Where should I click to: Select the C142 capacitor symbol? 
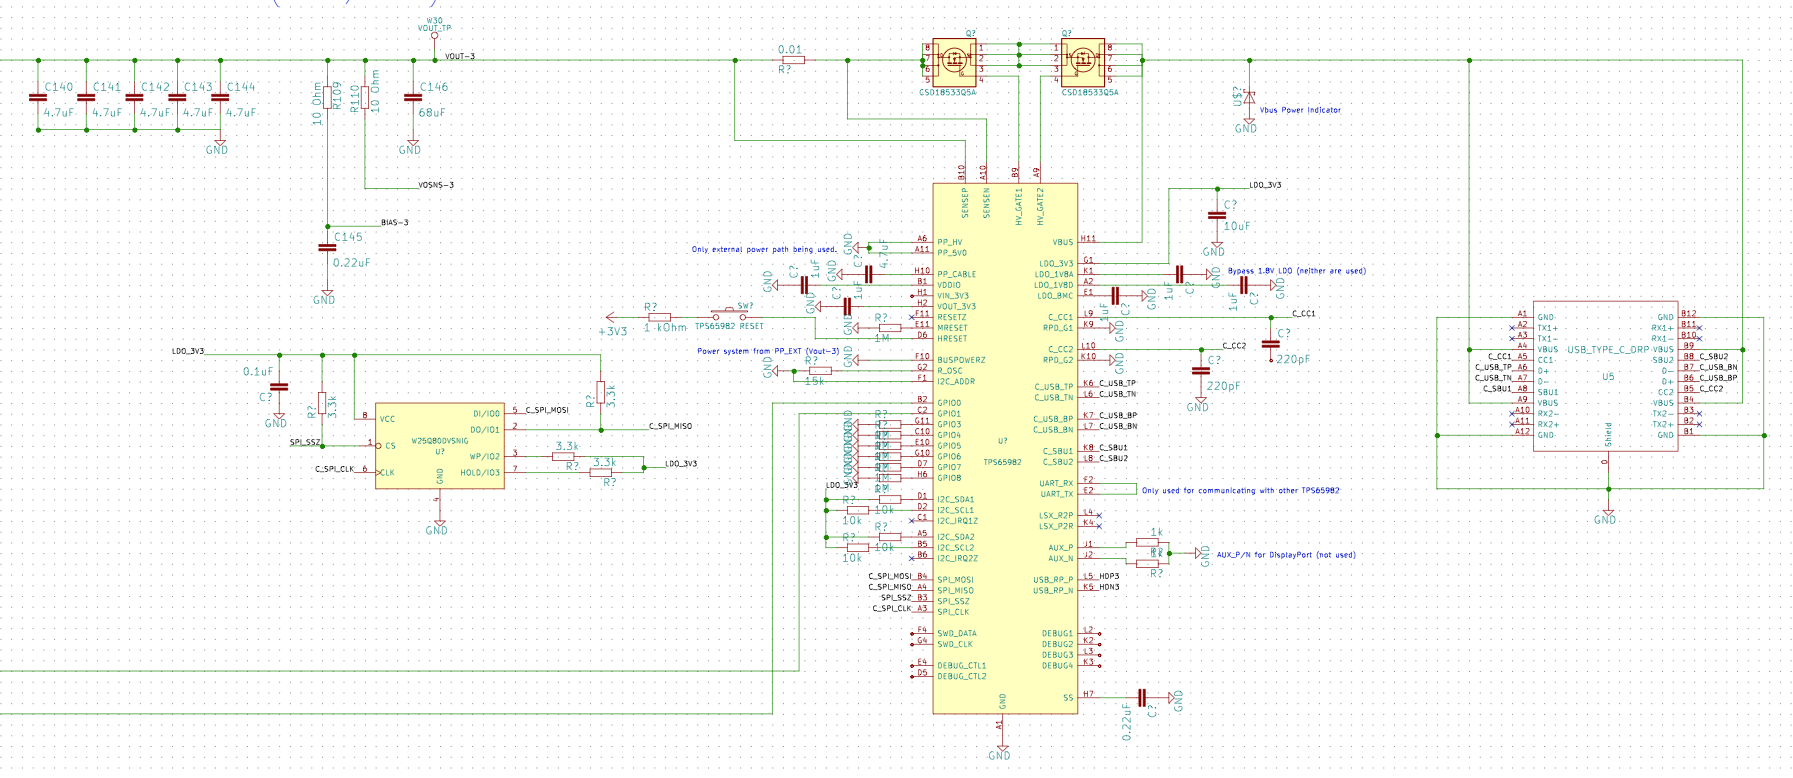[x=134, y=98]
